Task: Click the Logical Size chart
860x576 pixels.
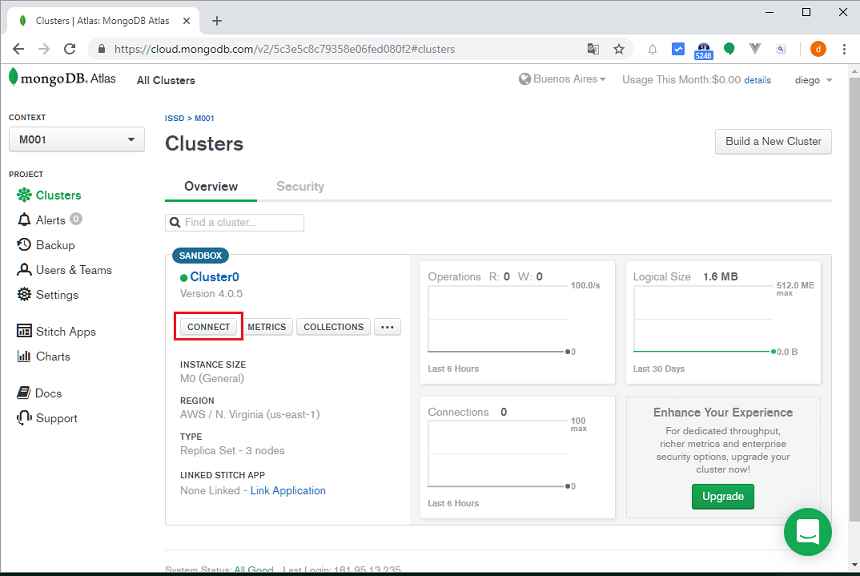Action: 723,323
